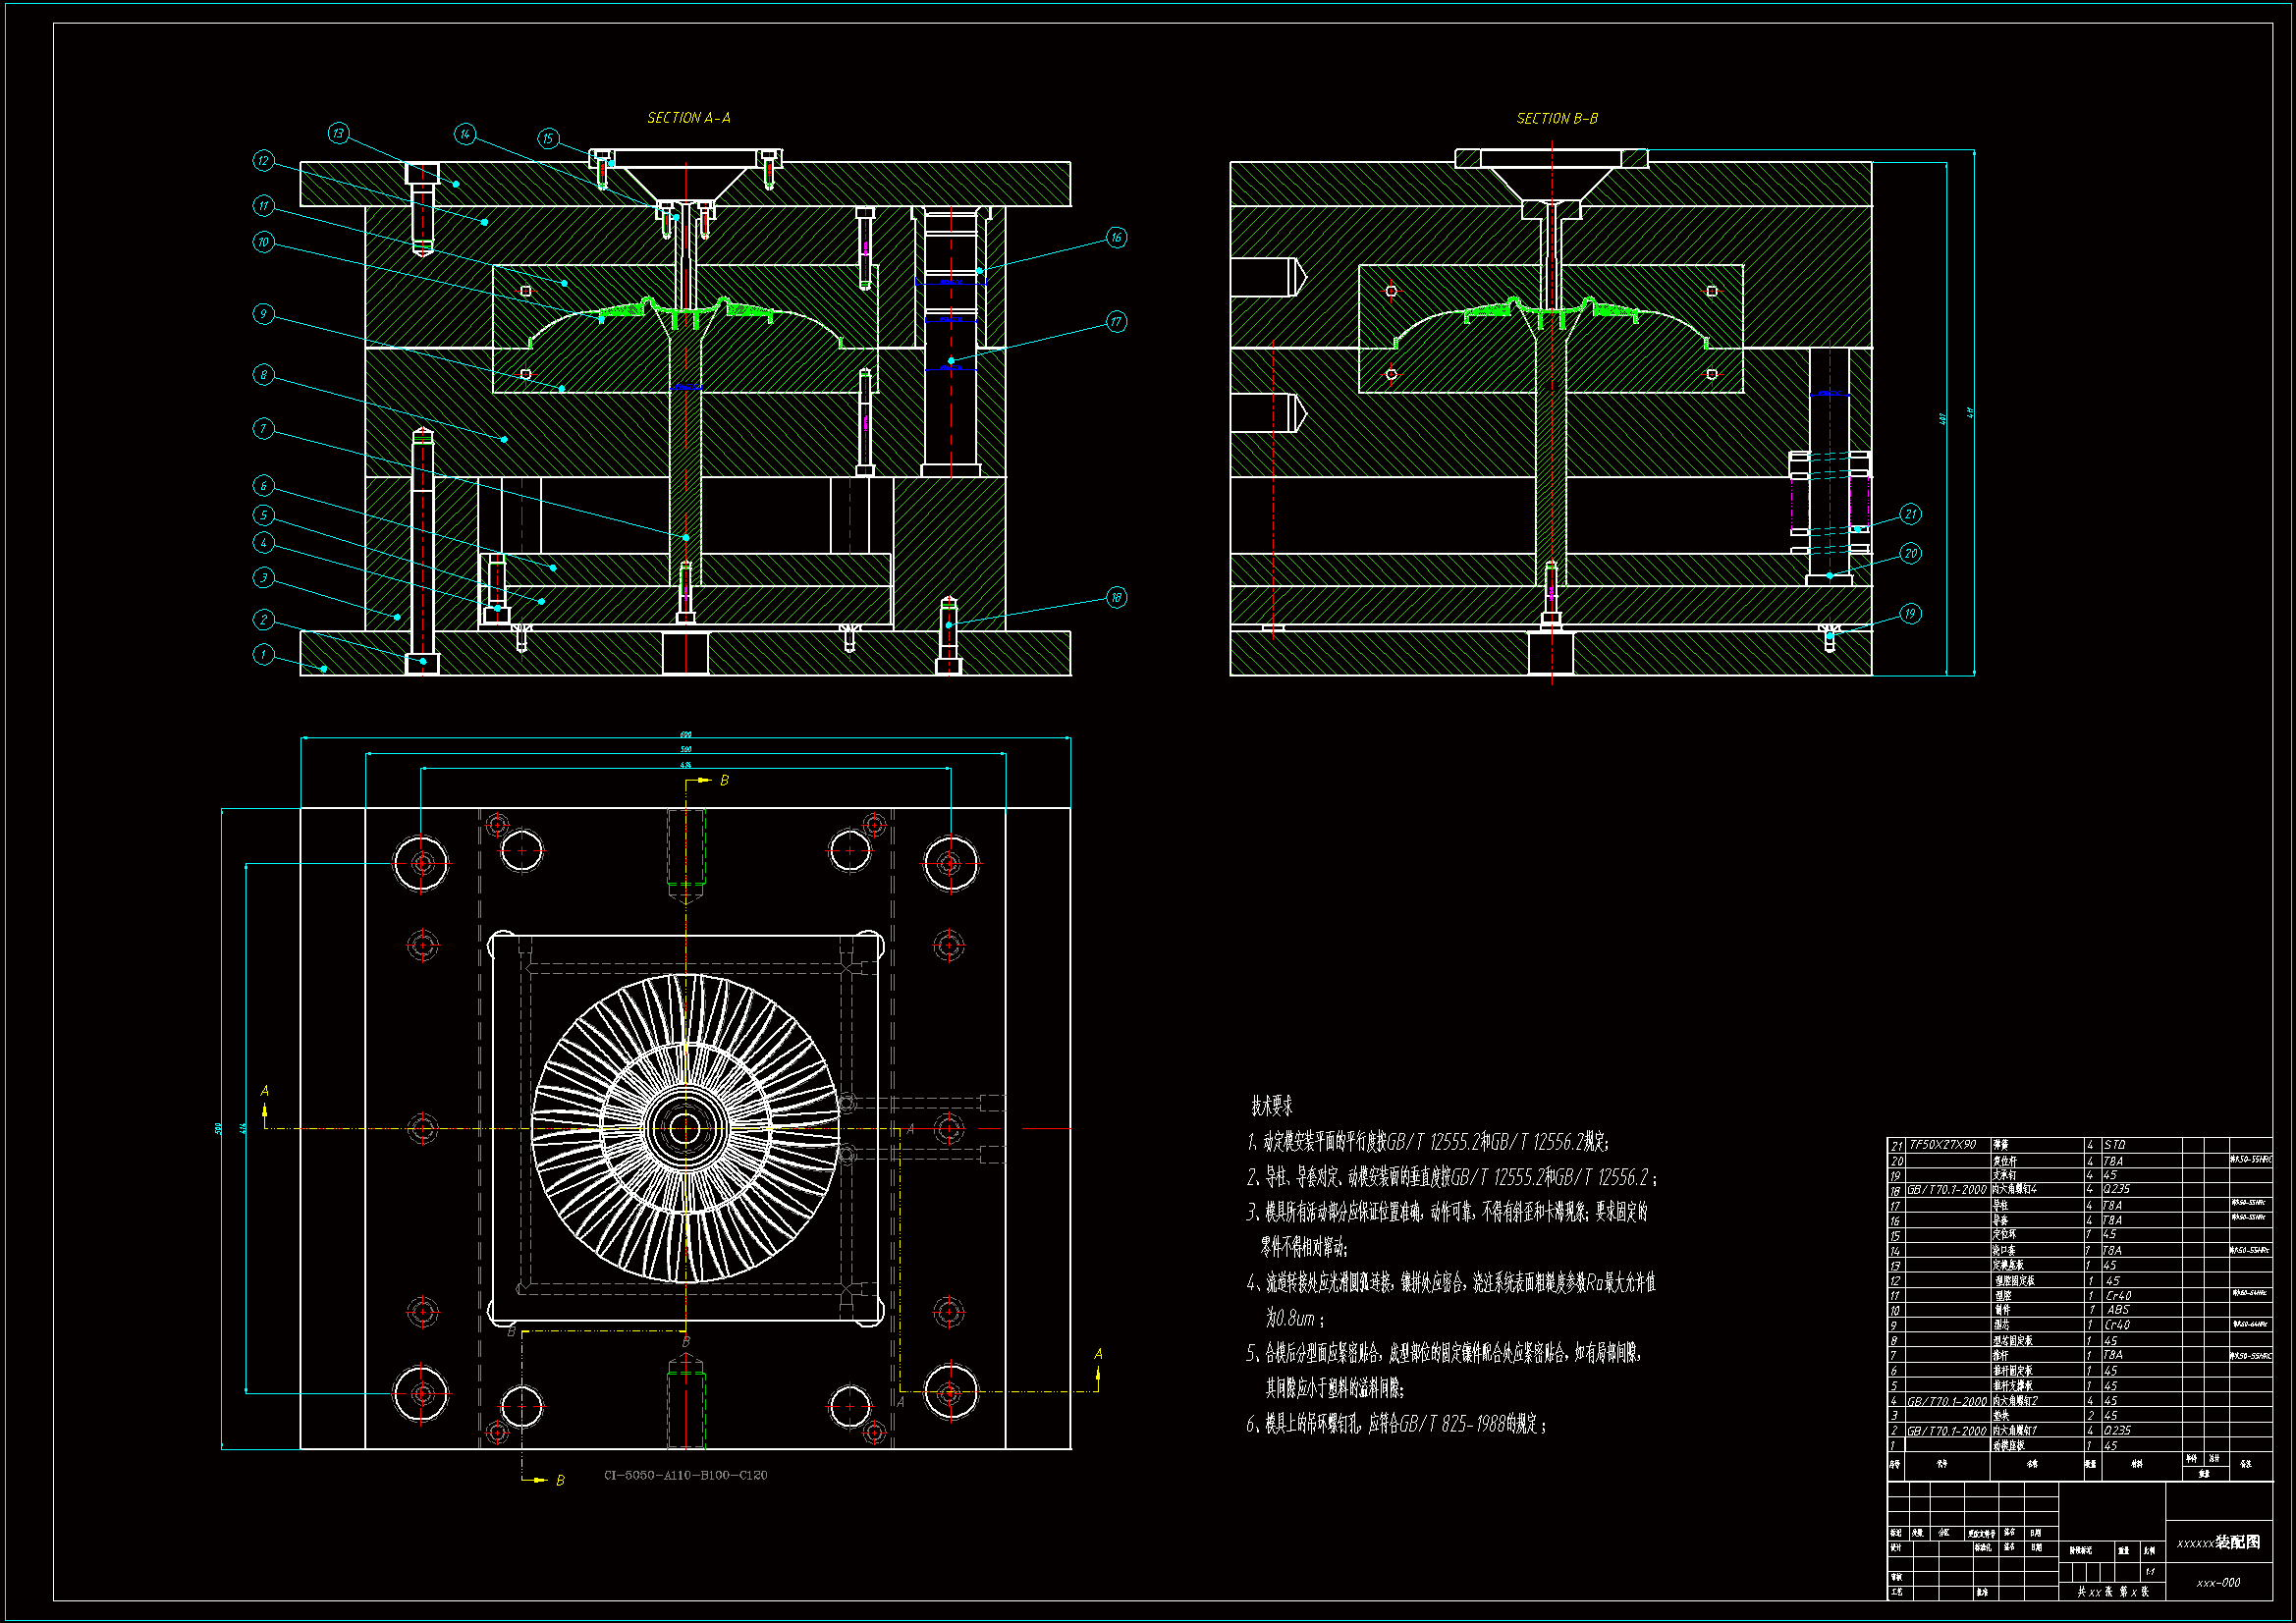
Task: Click part balloon number 15
Action: (548, 138)
